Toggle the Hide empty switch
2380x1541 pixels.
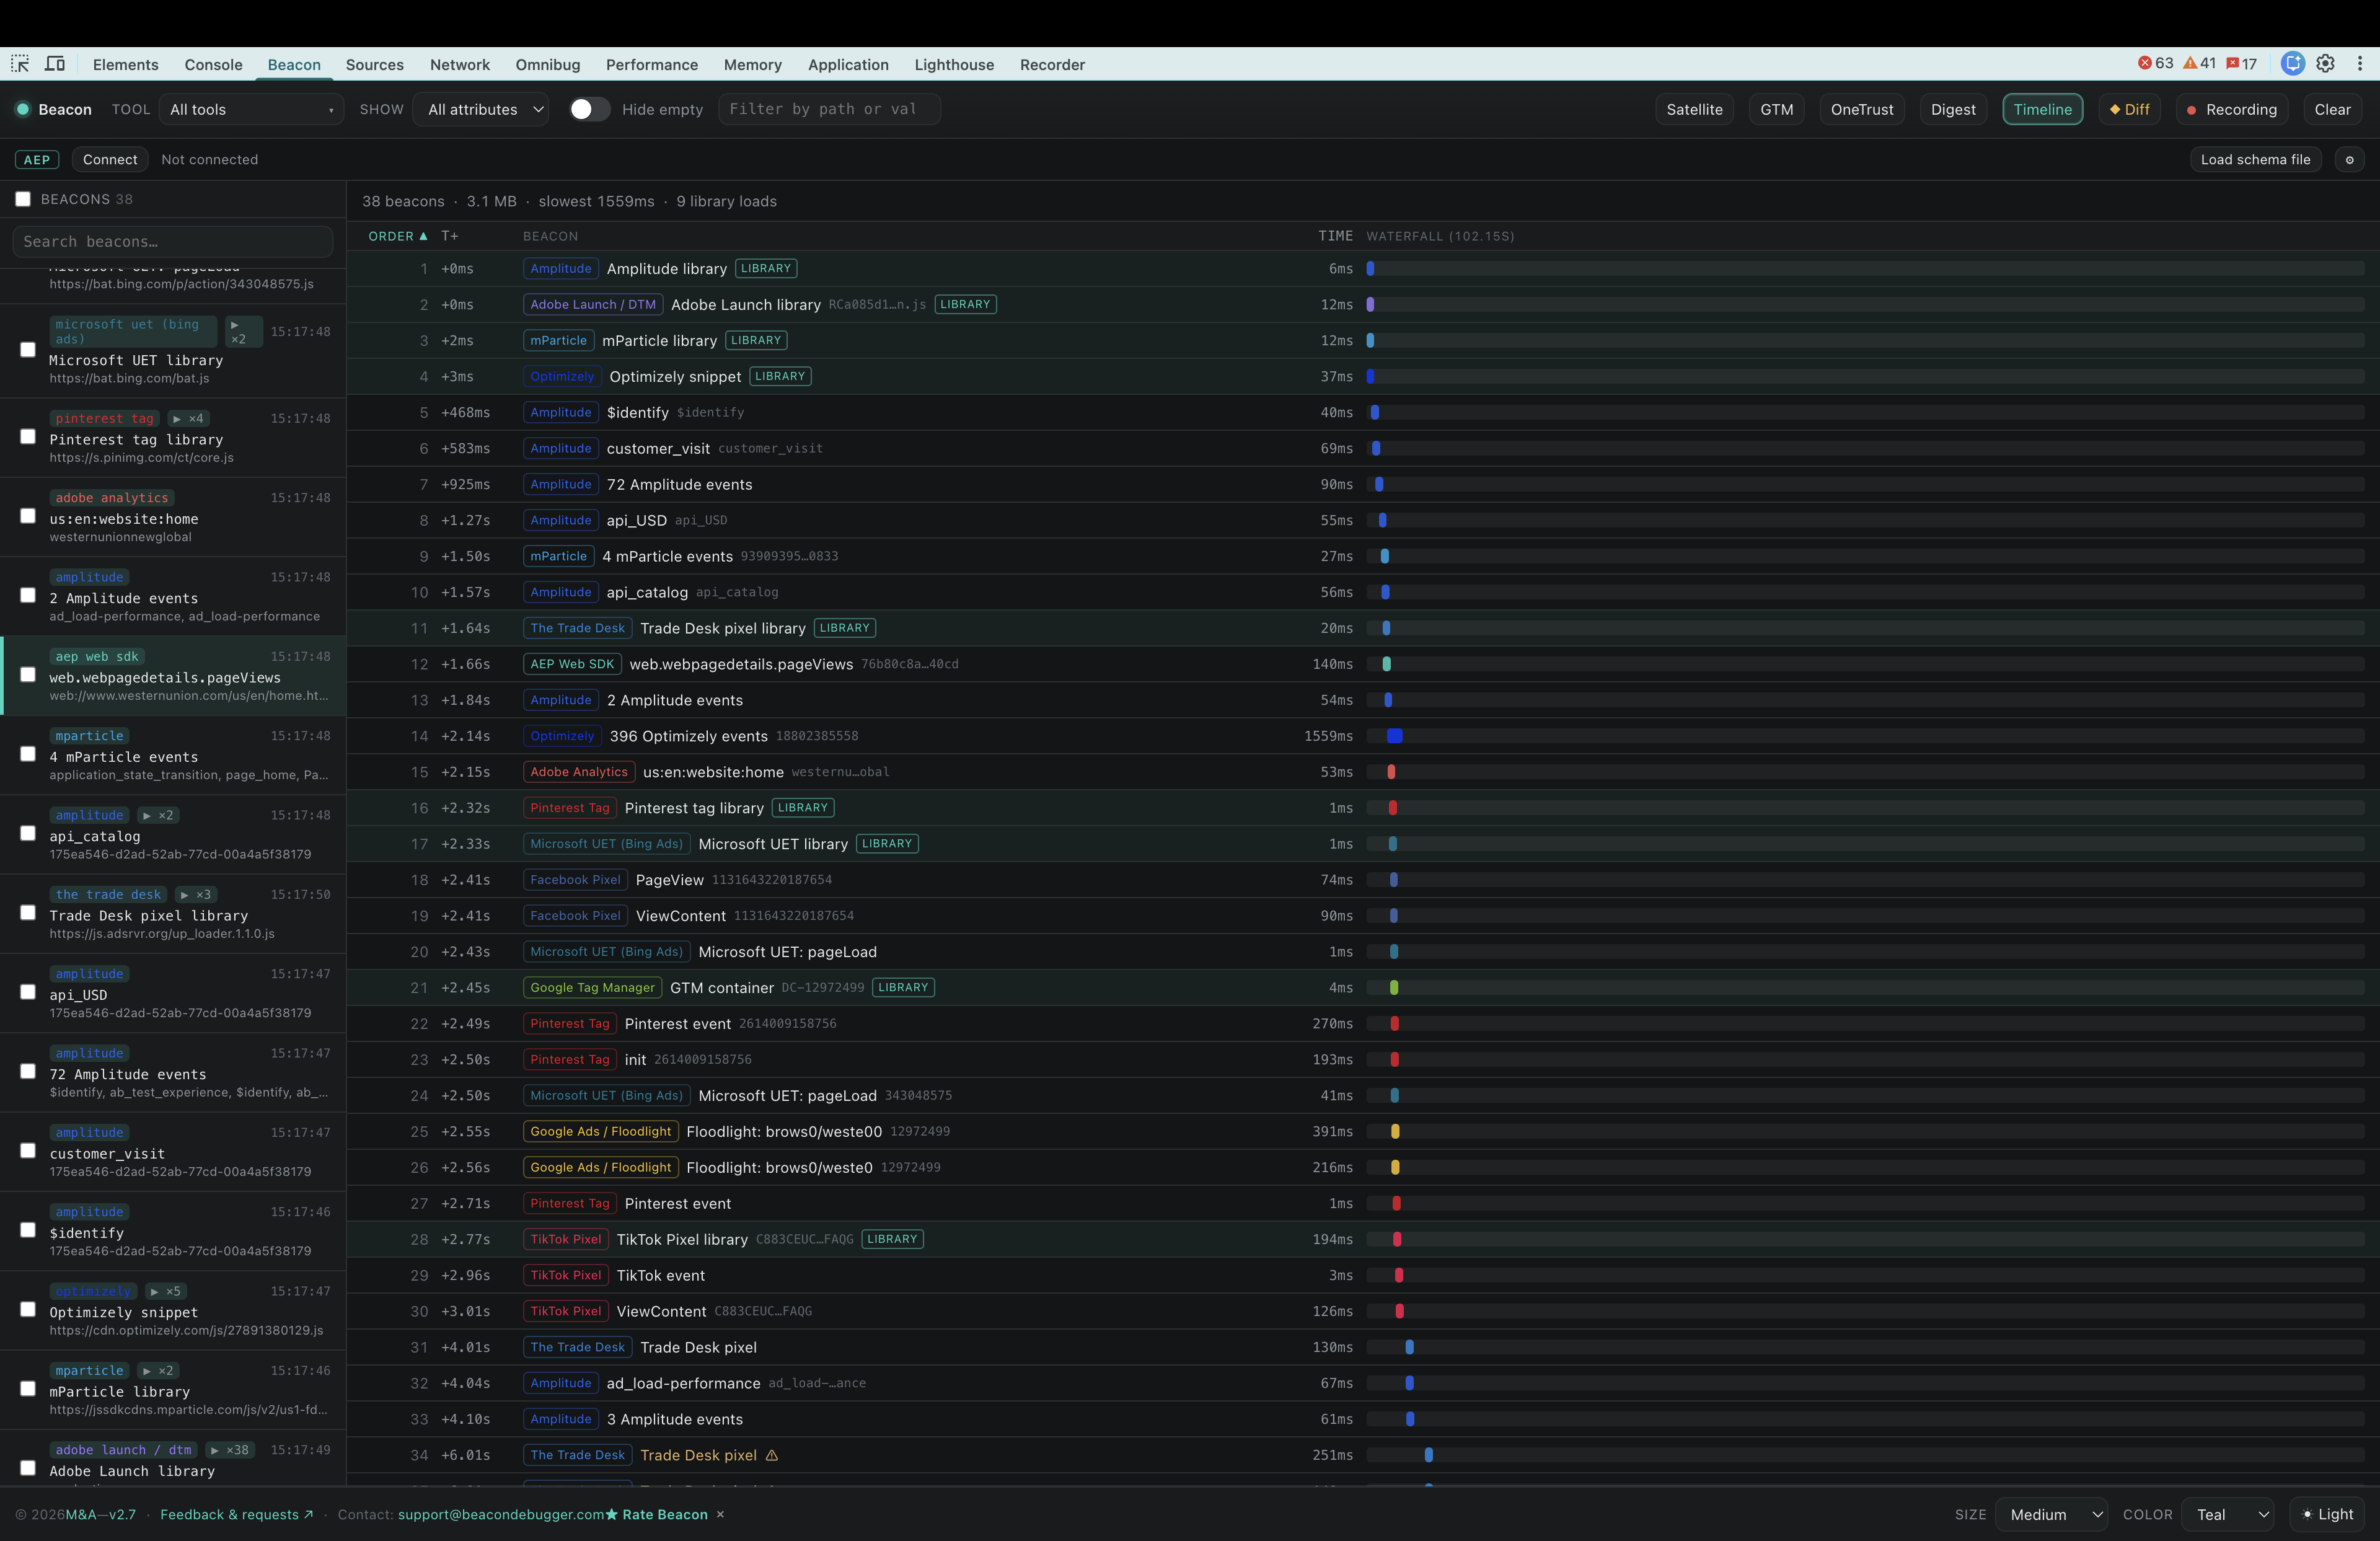(x=589, y=109)
